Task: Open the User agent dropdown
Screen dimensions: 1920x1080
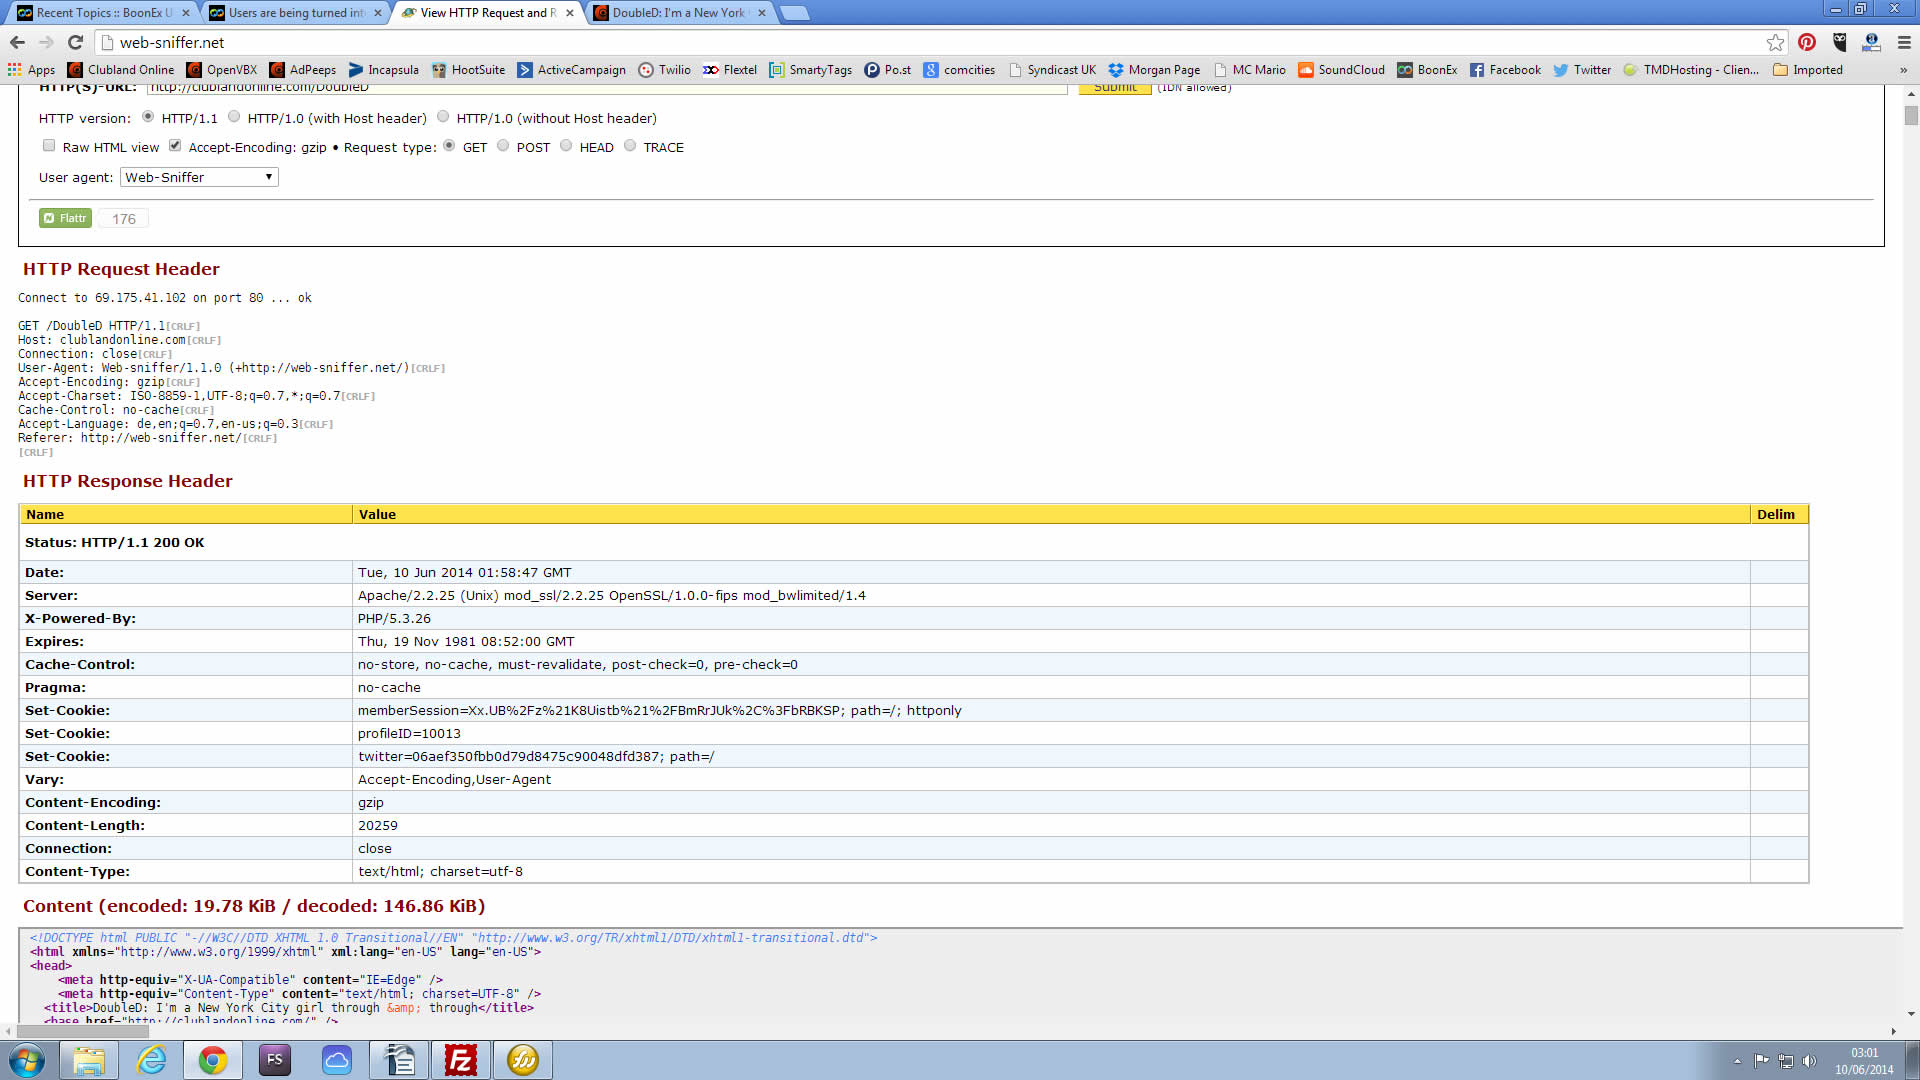Action: click(x=199, y=177)
